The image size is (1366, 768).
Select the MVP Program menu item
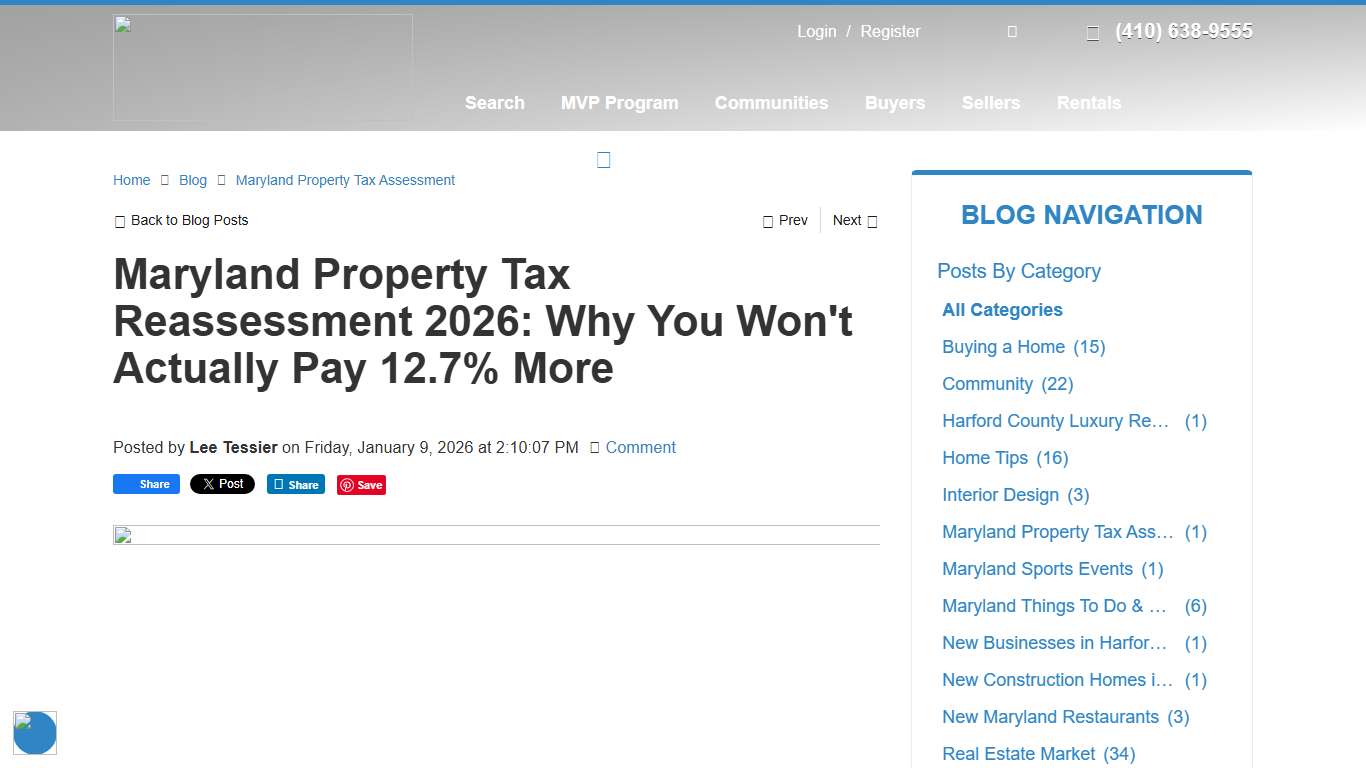619,103
